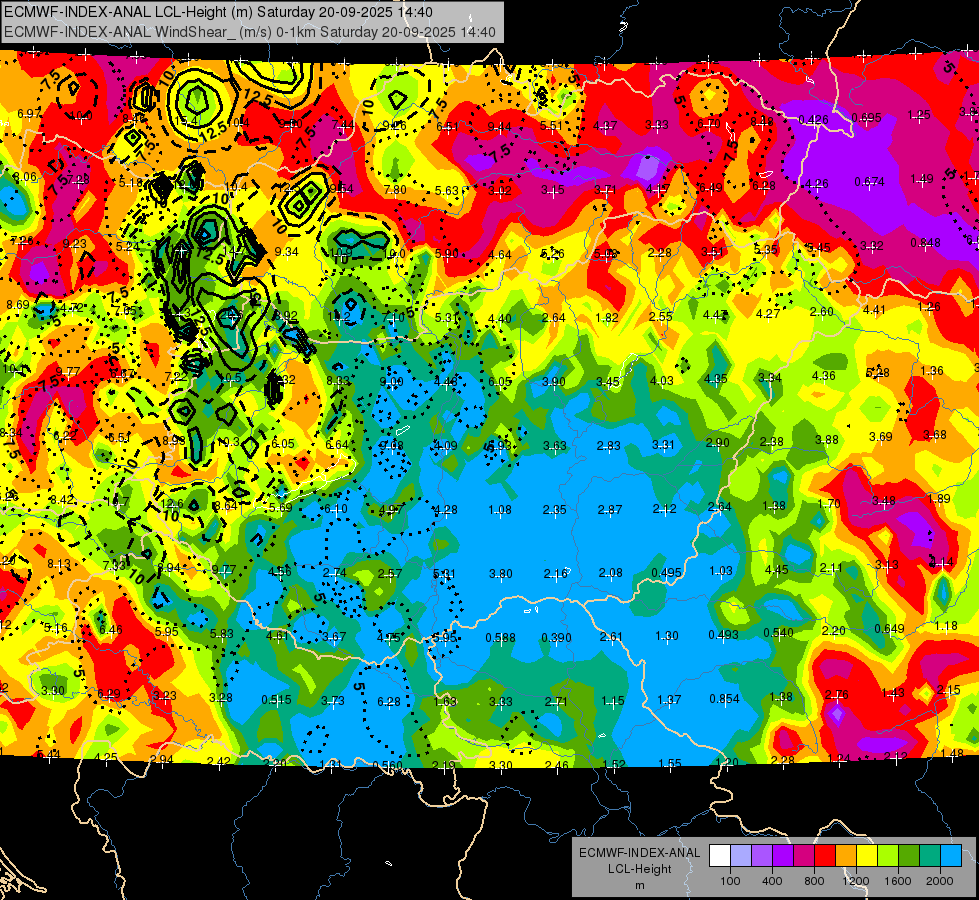979x900 pixels.
Task: Click the map value 0.515
Action: (x=277, y=700)
